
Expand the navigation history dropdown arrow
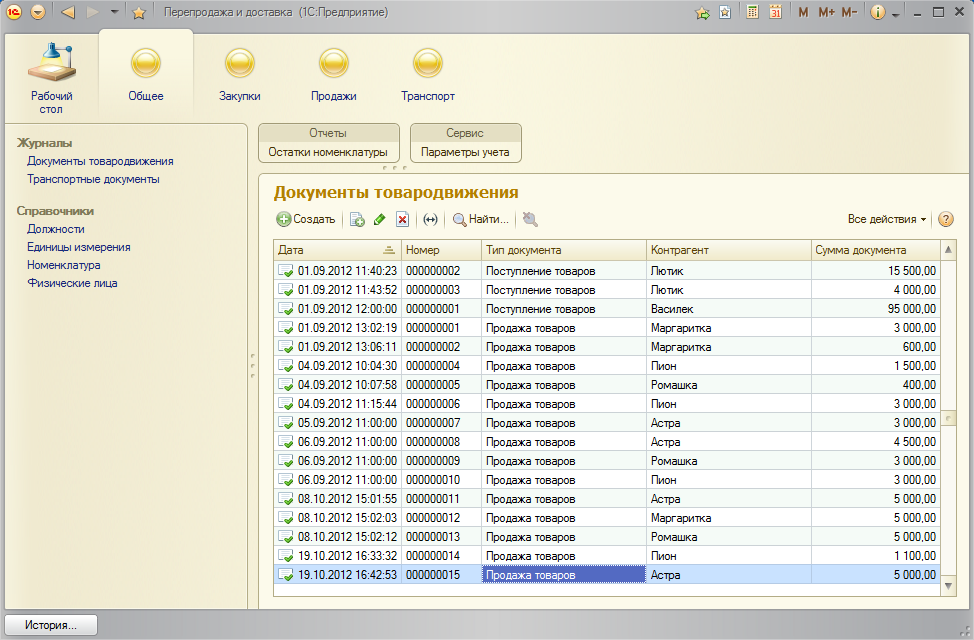[x=114, y=12]
